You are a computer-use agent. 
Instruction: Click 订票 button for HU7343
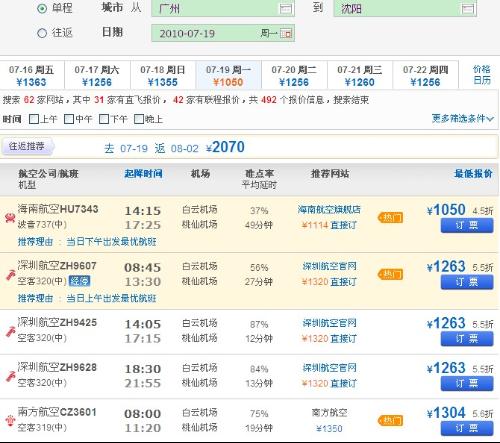point(467,226)
